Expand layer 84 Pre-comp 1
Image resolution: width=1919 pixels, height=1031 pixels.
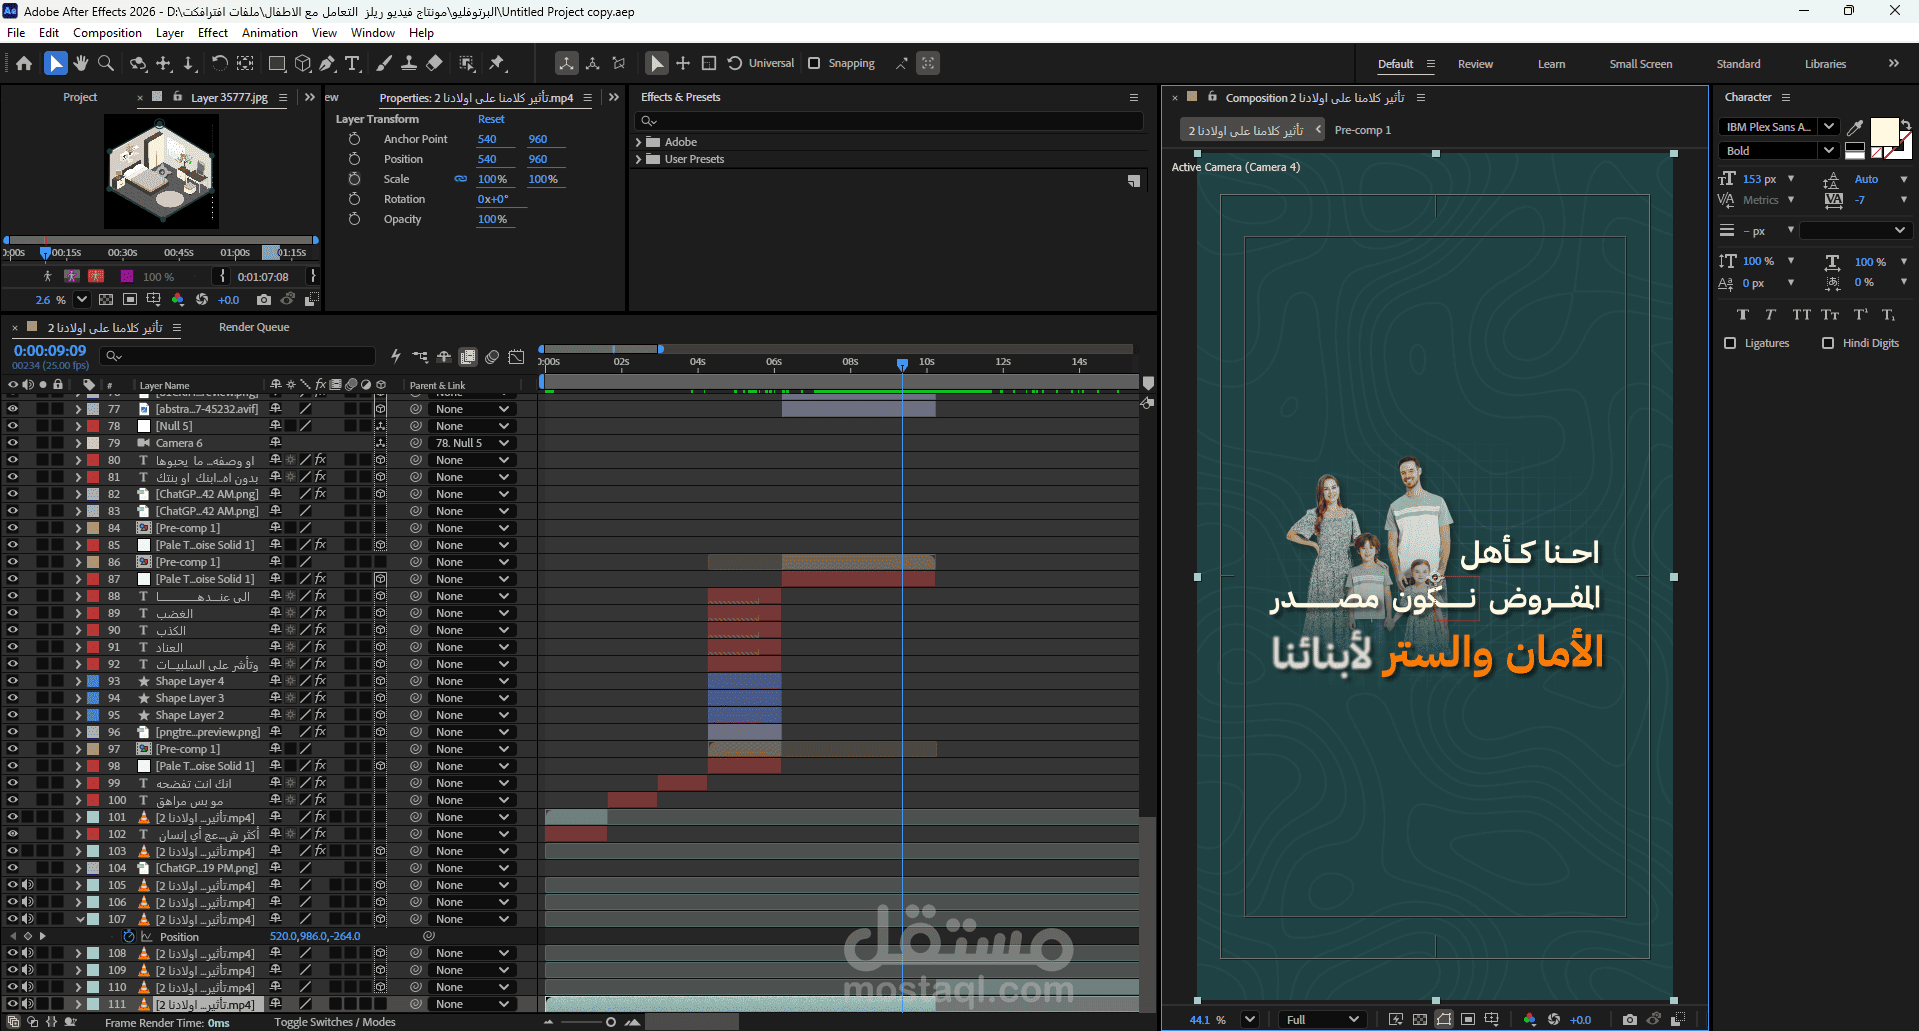pyautogui.click(x=78, y=528)
